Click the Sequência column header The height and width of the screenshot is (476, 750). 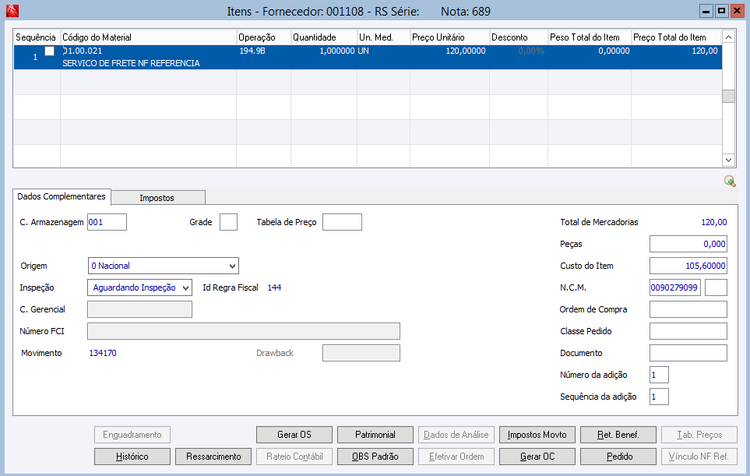pyautogui.click(x=36, y=37)
